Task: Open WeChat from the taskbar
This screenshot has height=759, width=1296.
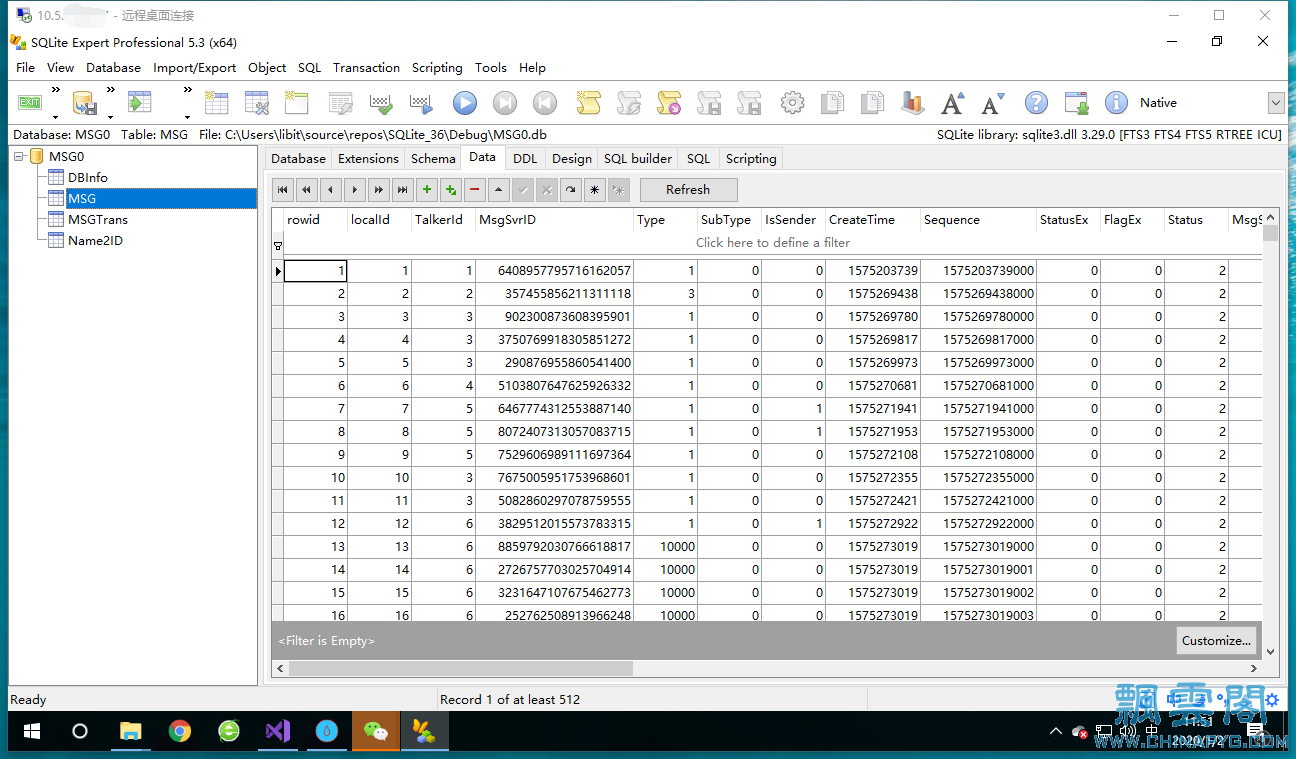Action: click(x=376, y=732)
